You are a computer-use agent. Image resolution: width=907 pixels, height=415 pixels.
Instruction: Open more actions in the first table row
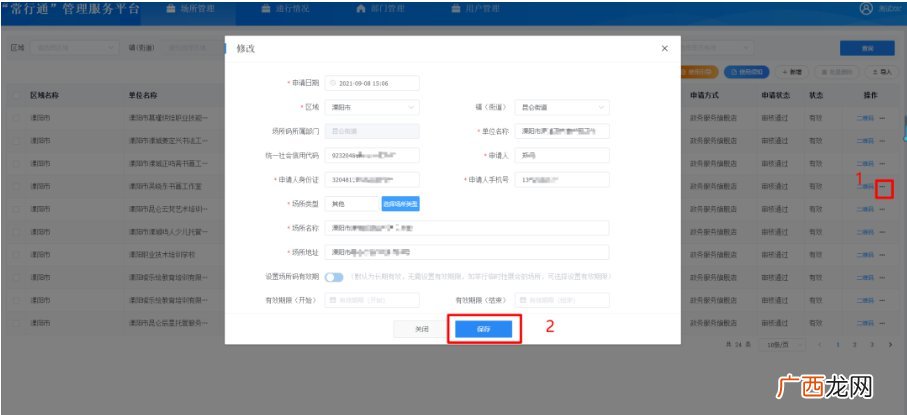pos(883,117)
